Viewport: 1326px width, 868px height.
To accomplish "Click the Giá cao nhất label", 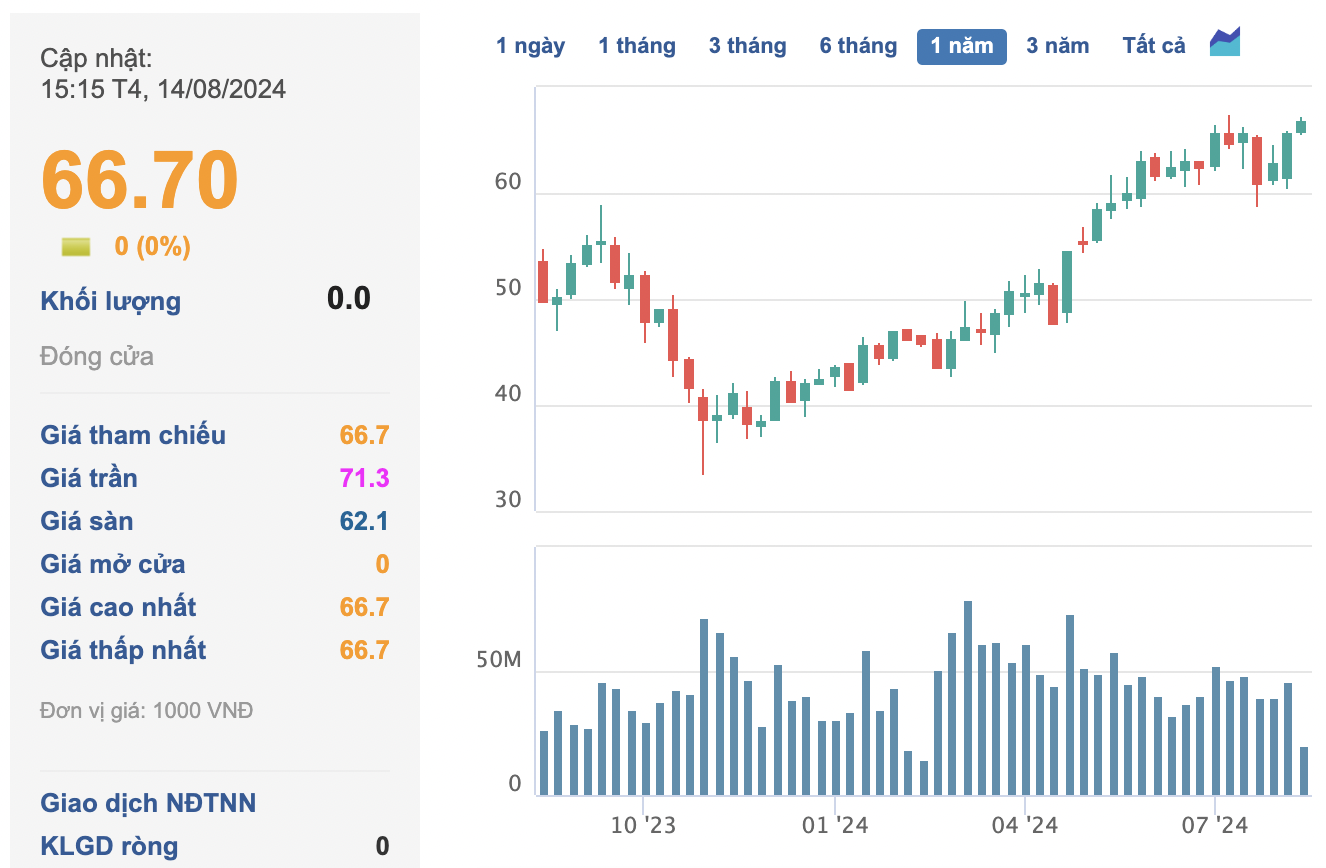I will [118, 607].
